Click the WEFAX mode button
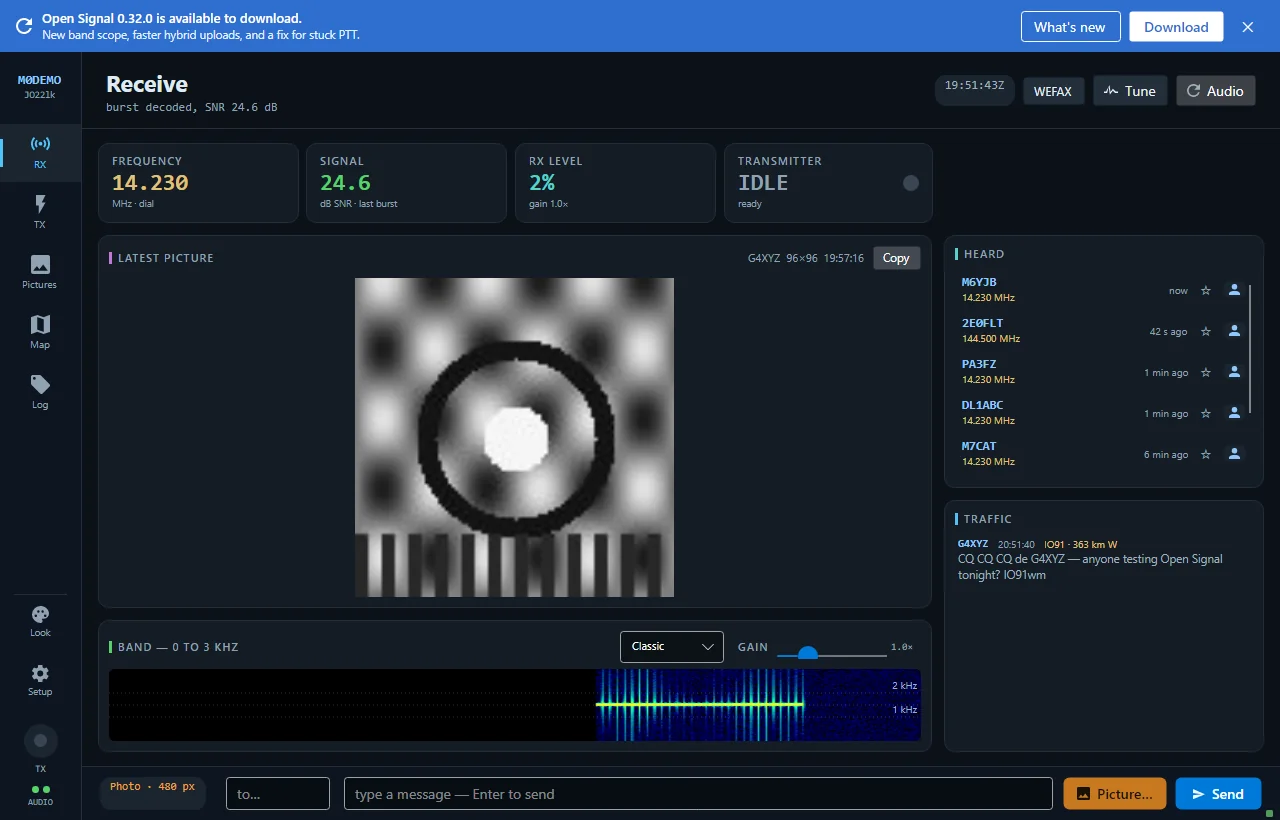This screenshot has height=820, width=1280. [1053, 91]
